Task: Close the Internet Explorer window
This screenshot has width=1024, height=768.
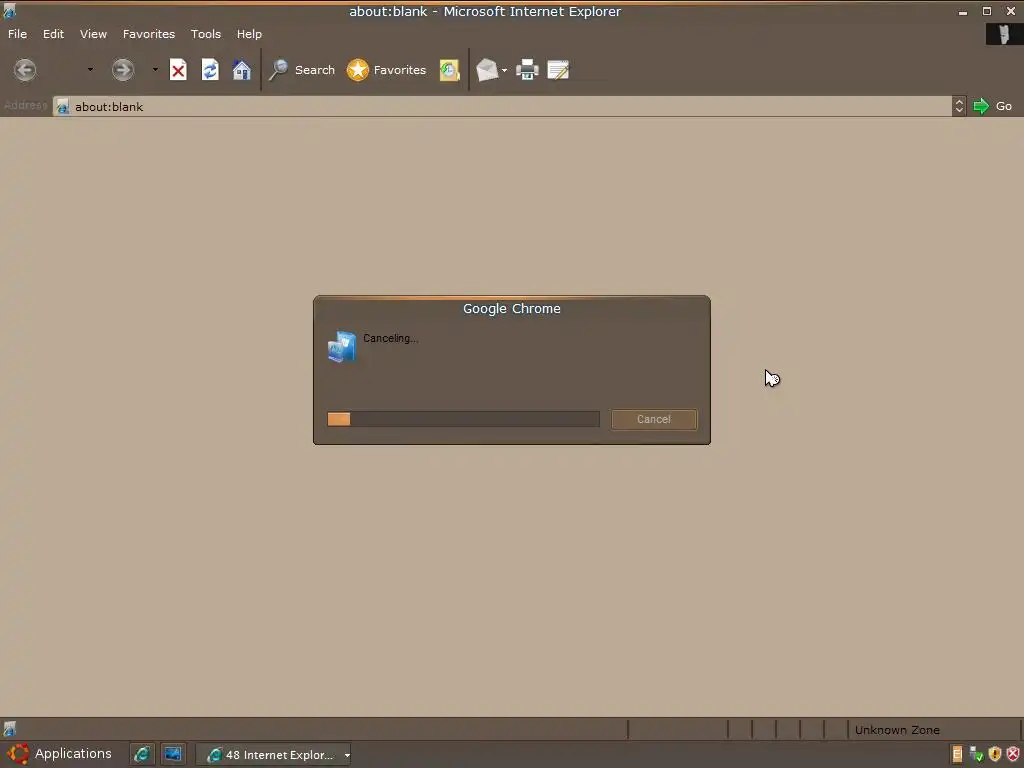Action: click(1011, 11)
